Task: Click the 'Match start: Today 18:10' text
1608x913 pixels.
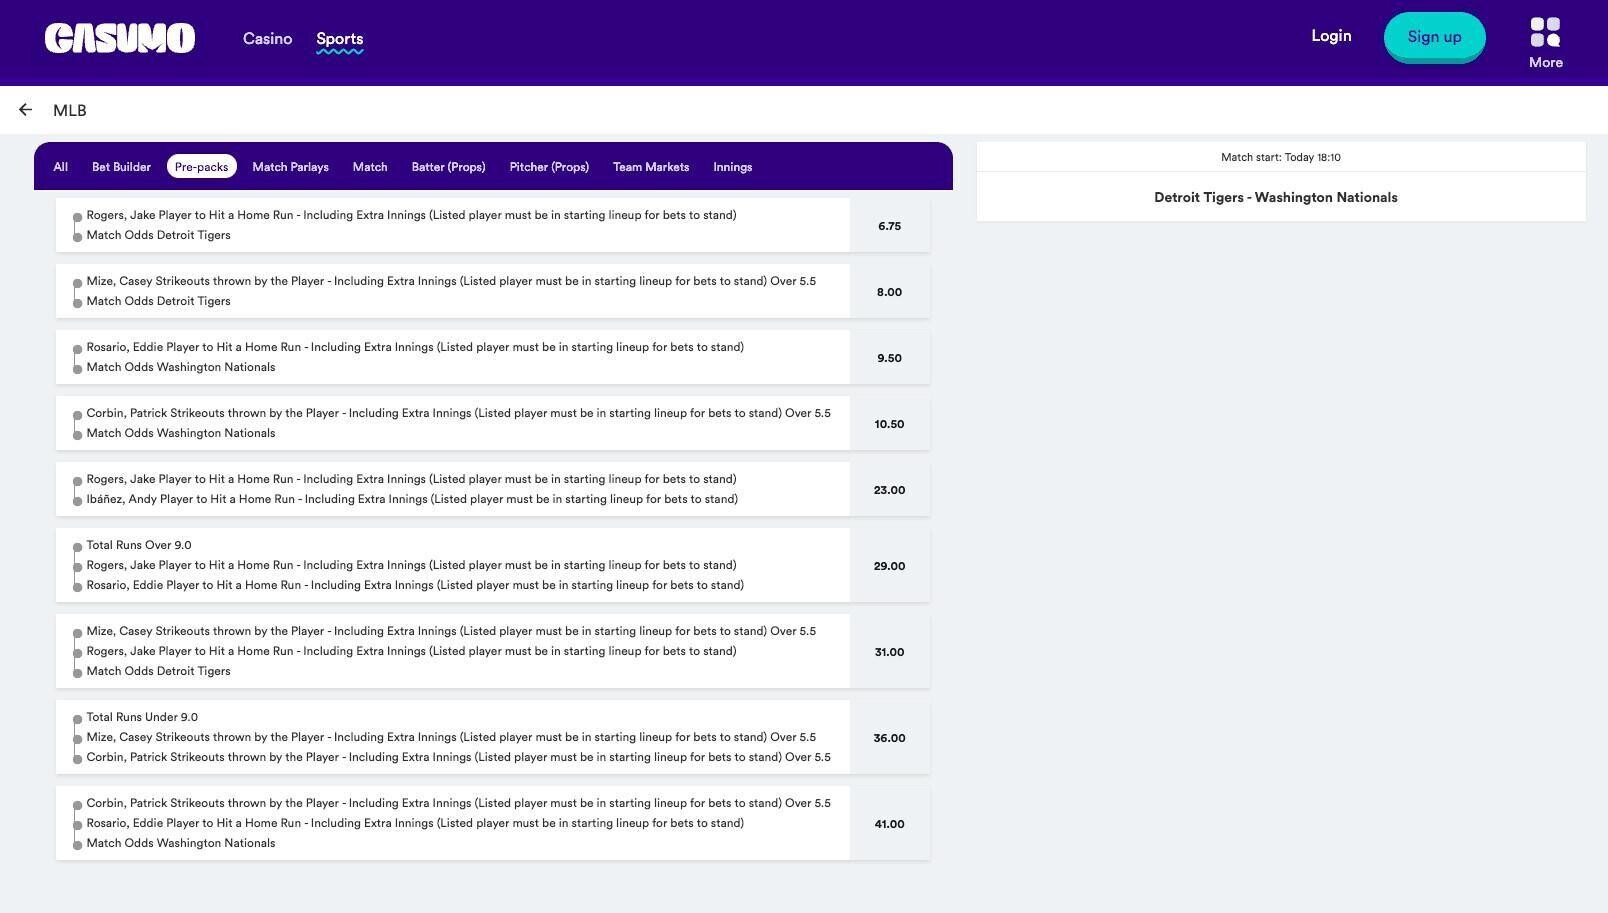Action: pyautogui.click(x=1281, y=157)
